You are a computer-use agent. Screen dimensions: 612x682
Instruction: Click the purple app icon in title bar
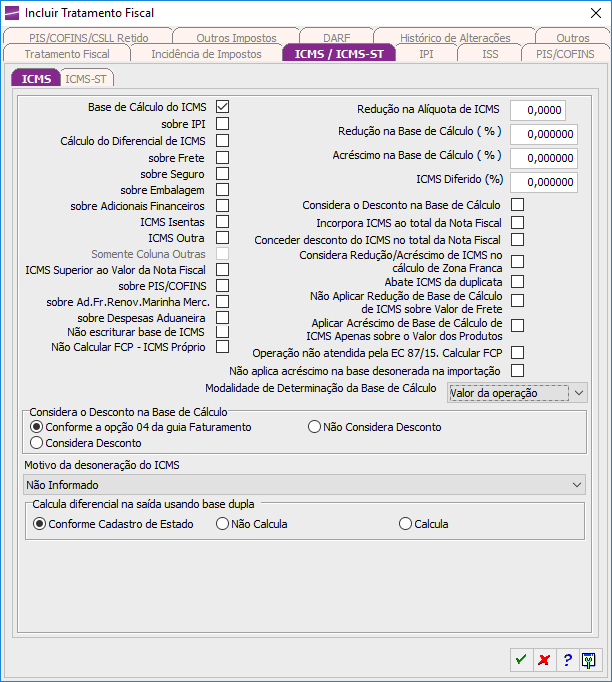[12, 13]
